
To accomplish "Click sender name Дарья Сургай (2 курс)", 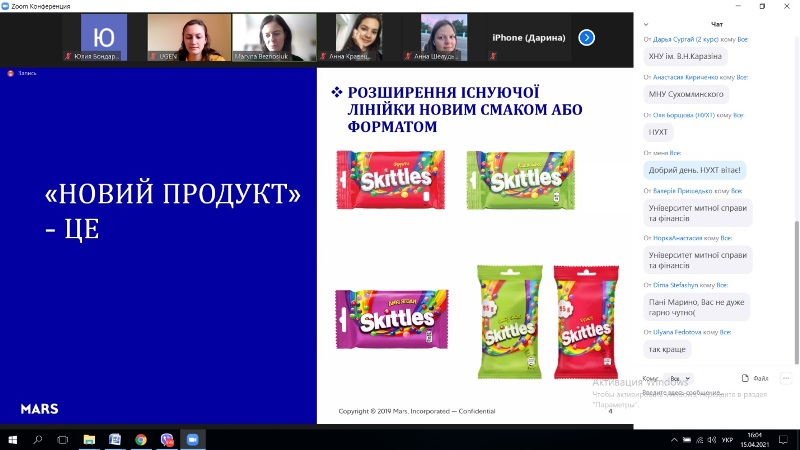I will (685, 39).
